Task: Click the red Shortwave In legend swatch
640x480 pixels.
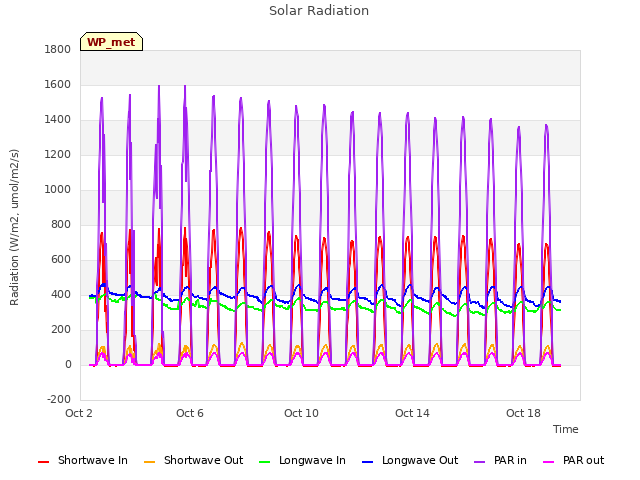Action: pos(44,462)
